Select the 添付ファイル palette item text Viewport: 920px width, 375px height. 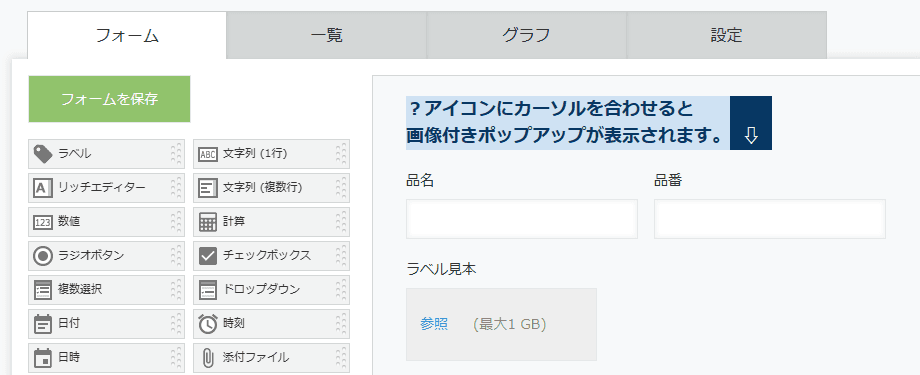click(x=256, y=358)
